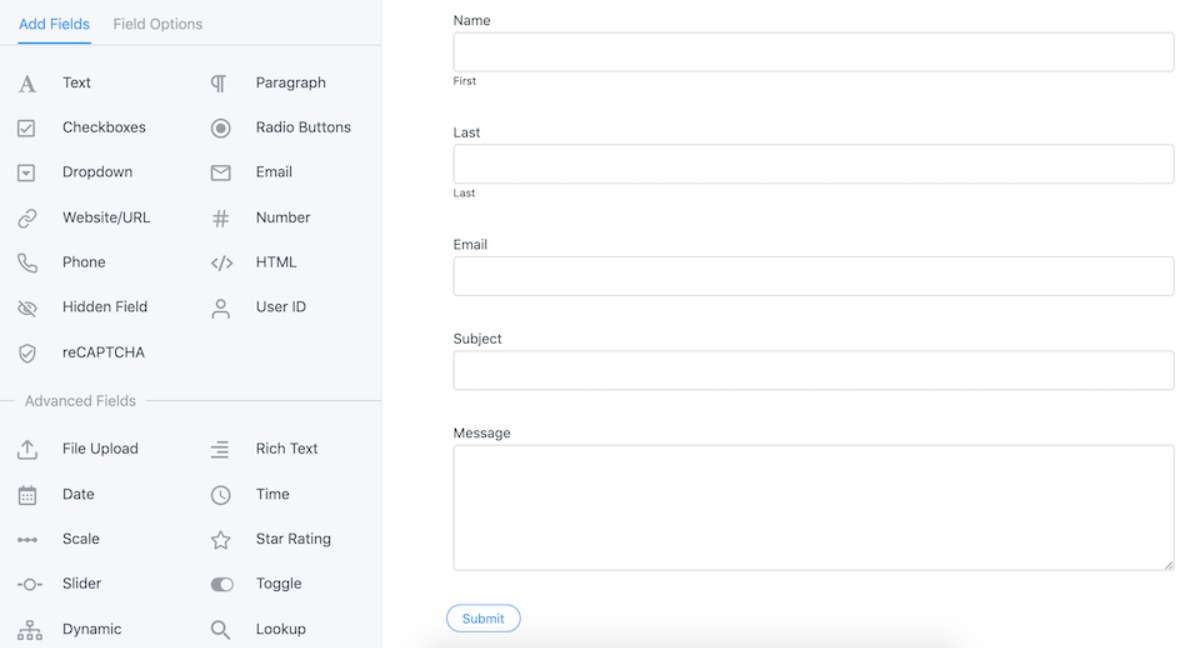Click the Star Rating icon
Screen dimensions: 1203x648
click(x=221, y=540)
